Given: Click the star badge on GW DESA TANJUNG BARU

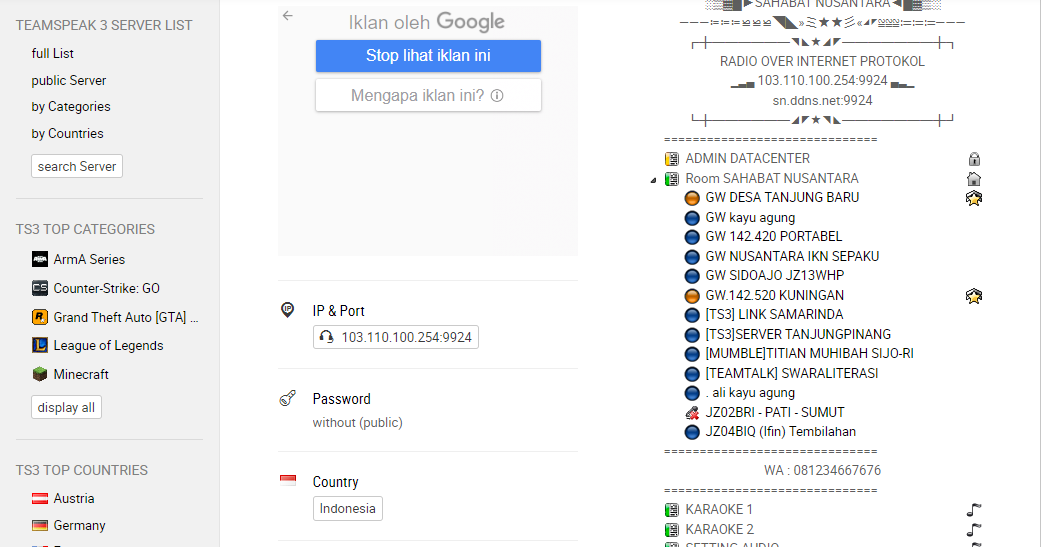Looking at the screenshot, I should [x=974, y=198].
